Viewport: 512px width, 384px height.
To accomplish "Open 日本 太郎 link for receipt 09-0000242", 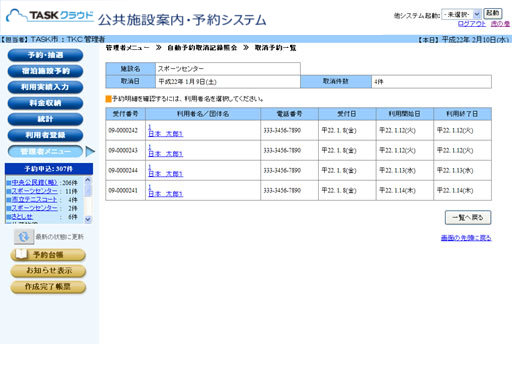I will tap(166, 134).
